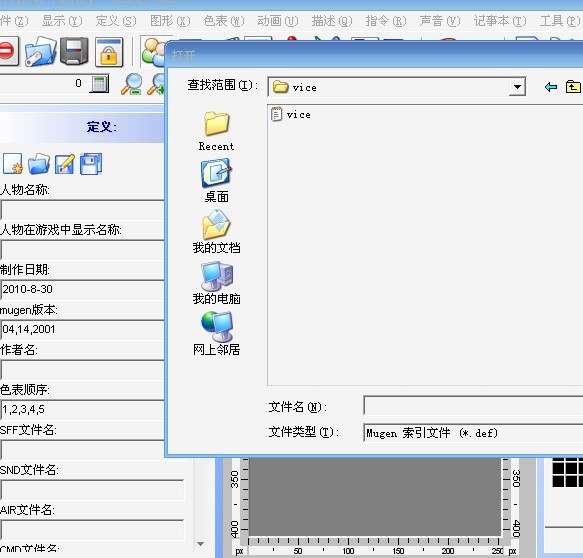This screenshot has height=558, width=583.
Task: Open the 声音 menu
Action: tap(439, 21)
